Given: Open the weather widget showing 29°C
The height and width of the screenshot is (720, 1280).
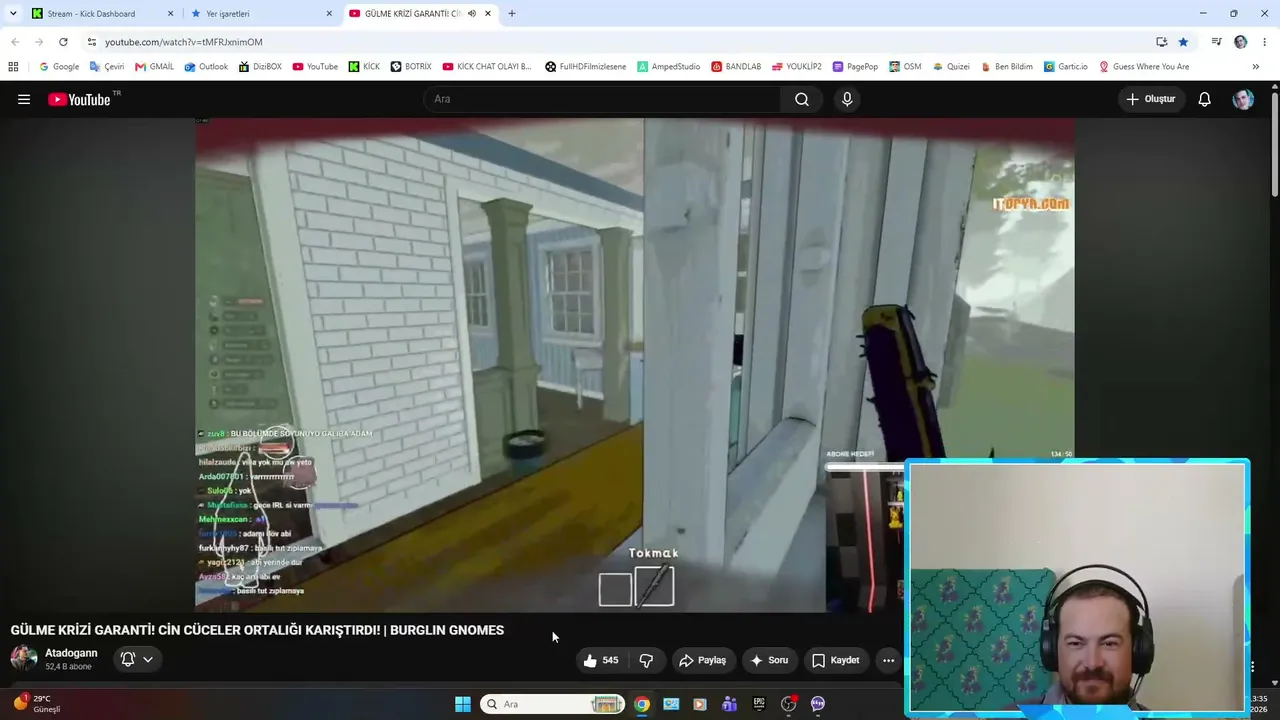Looking at the screenshot, I should (x=36, y=704).
